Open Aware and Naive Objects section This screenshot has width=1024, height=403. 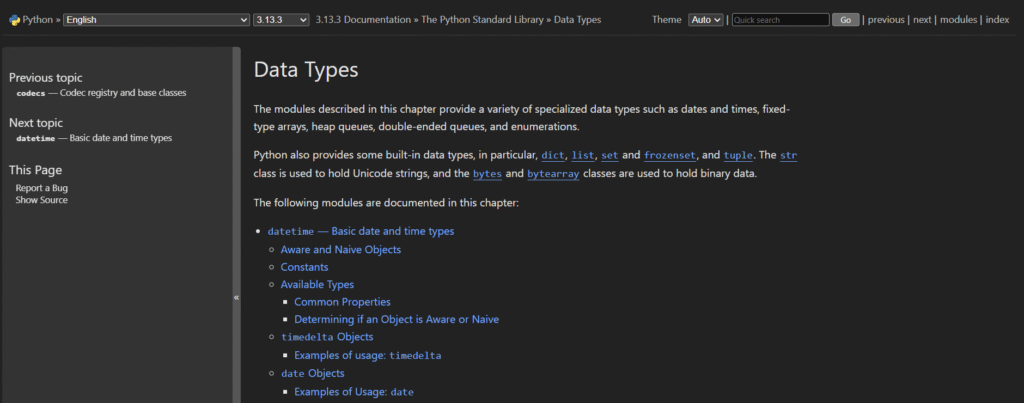click(340, 249)
